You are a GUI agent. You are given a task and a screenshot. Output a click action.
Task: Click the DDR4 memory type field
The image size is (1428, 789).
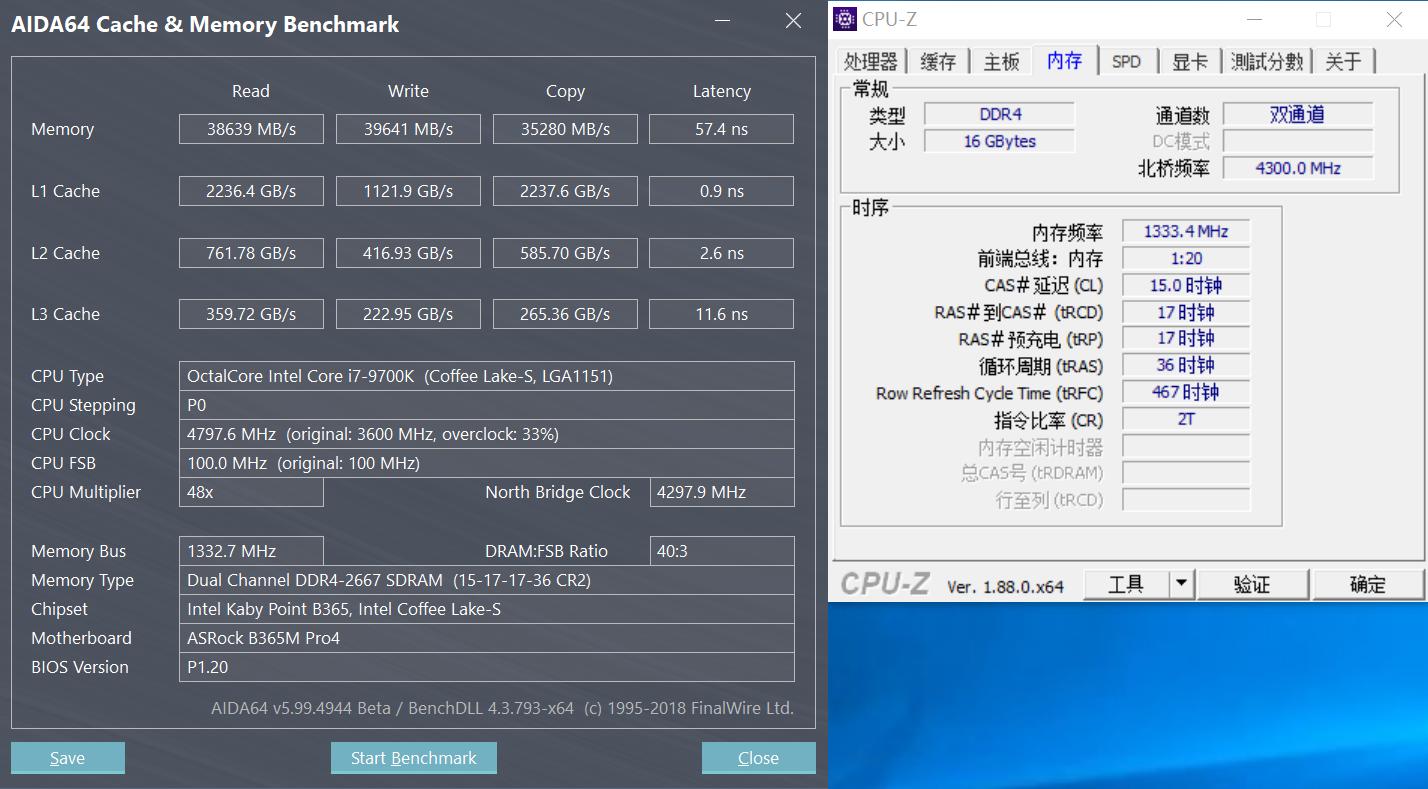point(999,113)
